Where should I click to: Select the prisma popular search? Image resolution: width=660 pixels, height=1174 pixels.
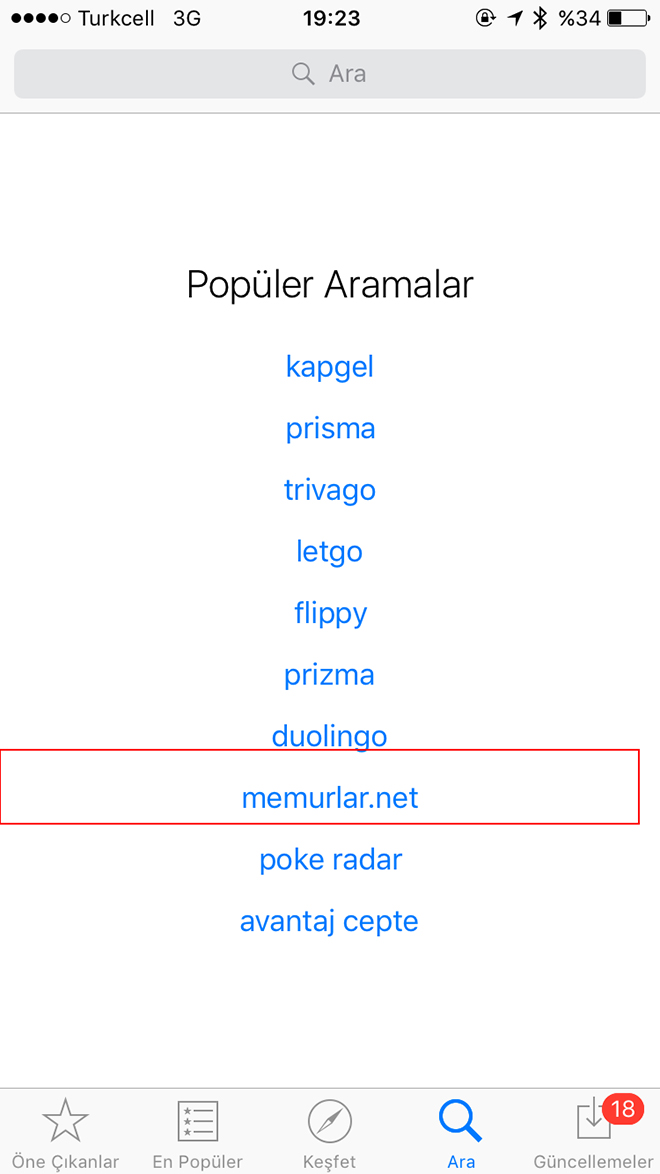(x=330, y=429)
